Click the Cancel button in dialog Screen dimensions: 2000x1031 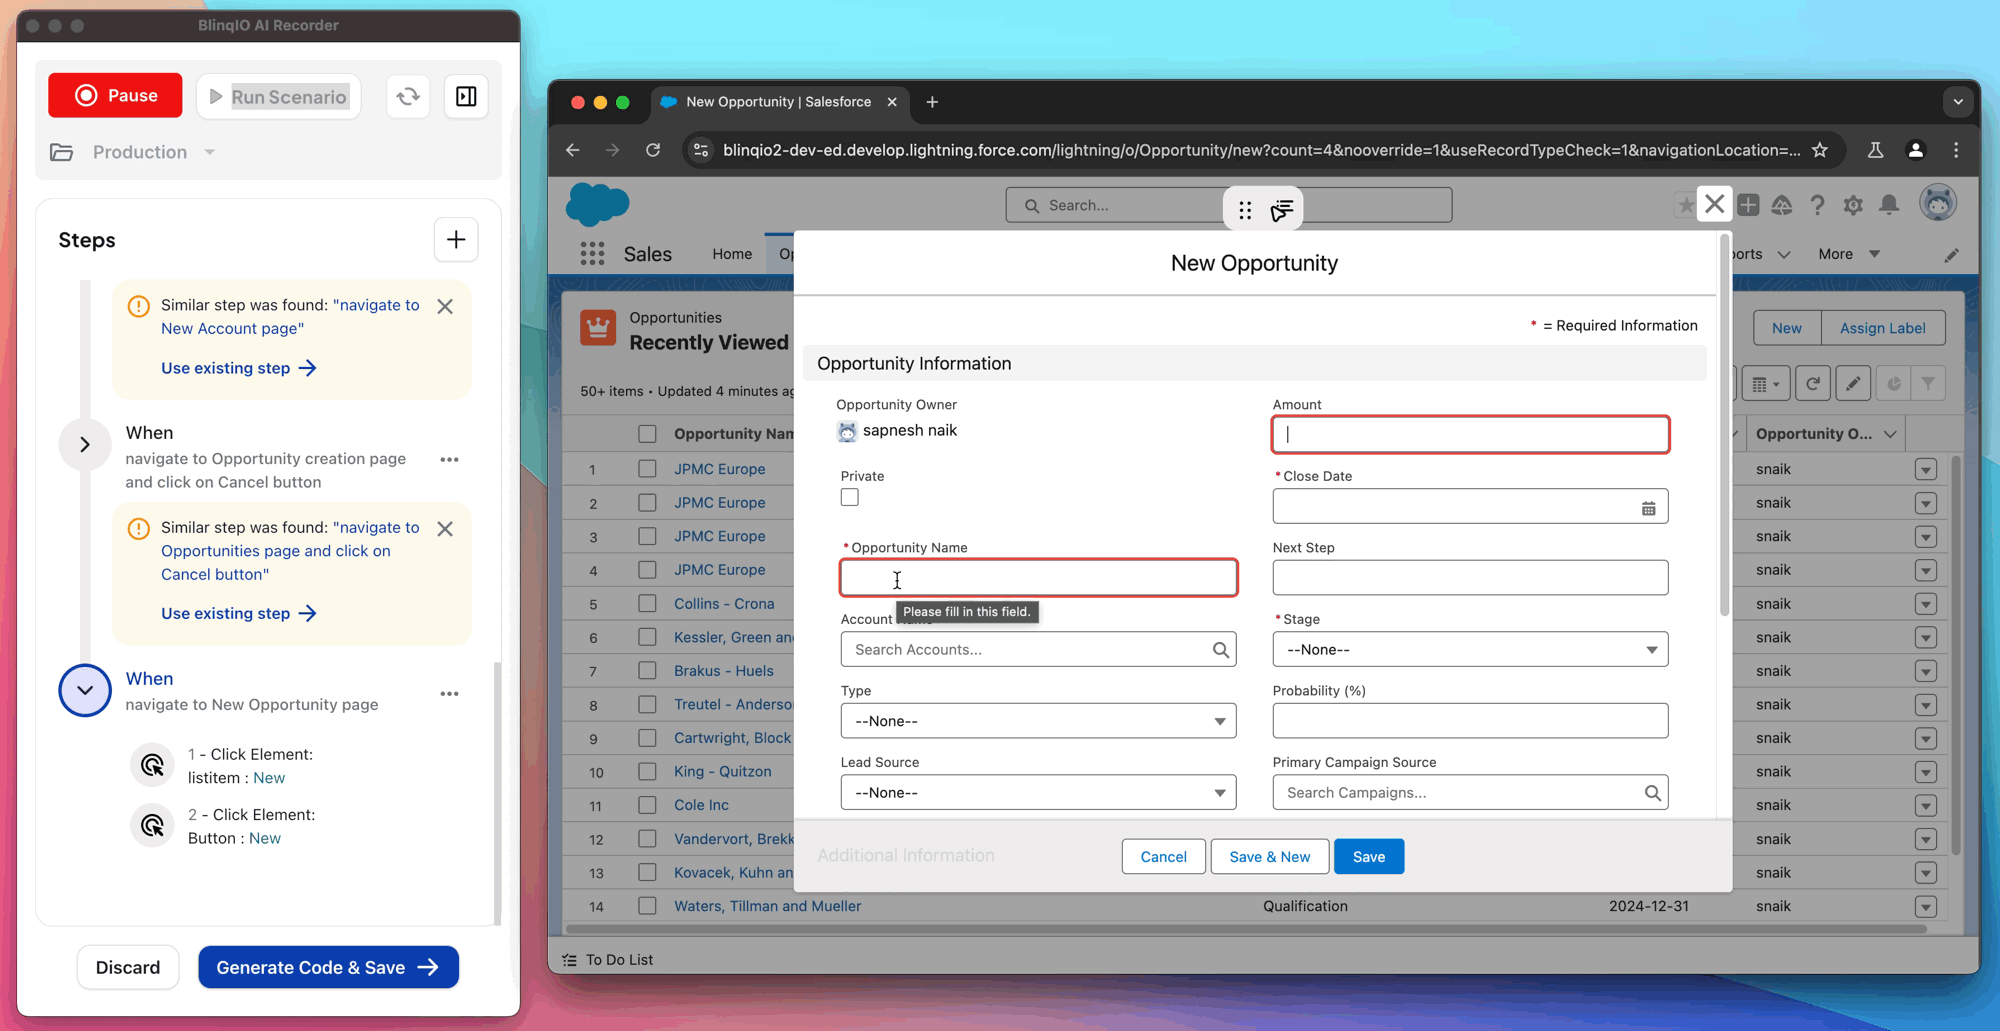tap(1163, 857)
